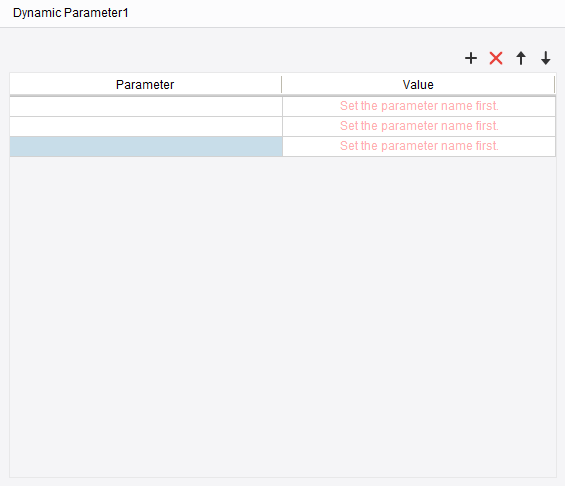
Task: Add a new parameter row with plus icon
Action: [x=471, y=58]
